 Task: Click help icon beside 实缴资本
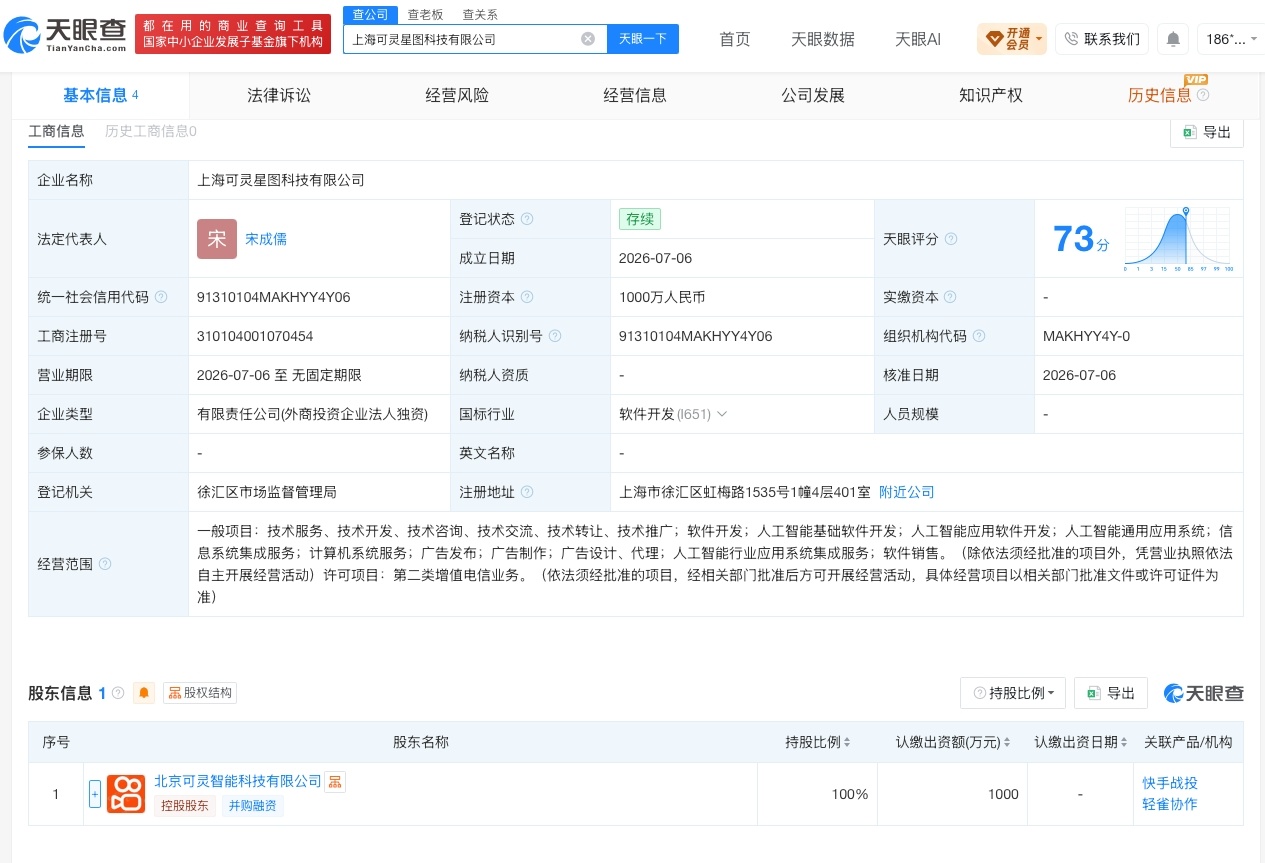click(x=951, y=297)
